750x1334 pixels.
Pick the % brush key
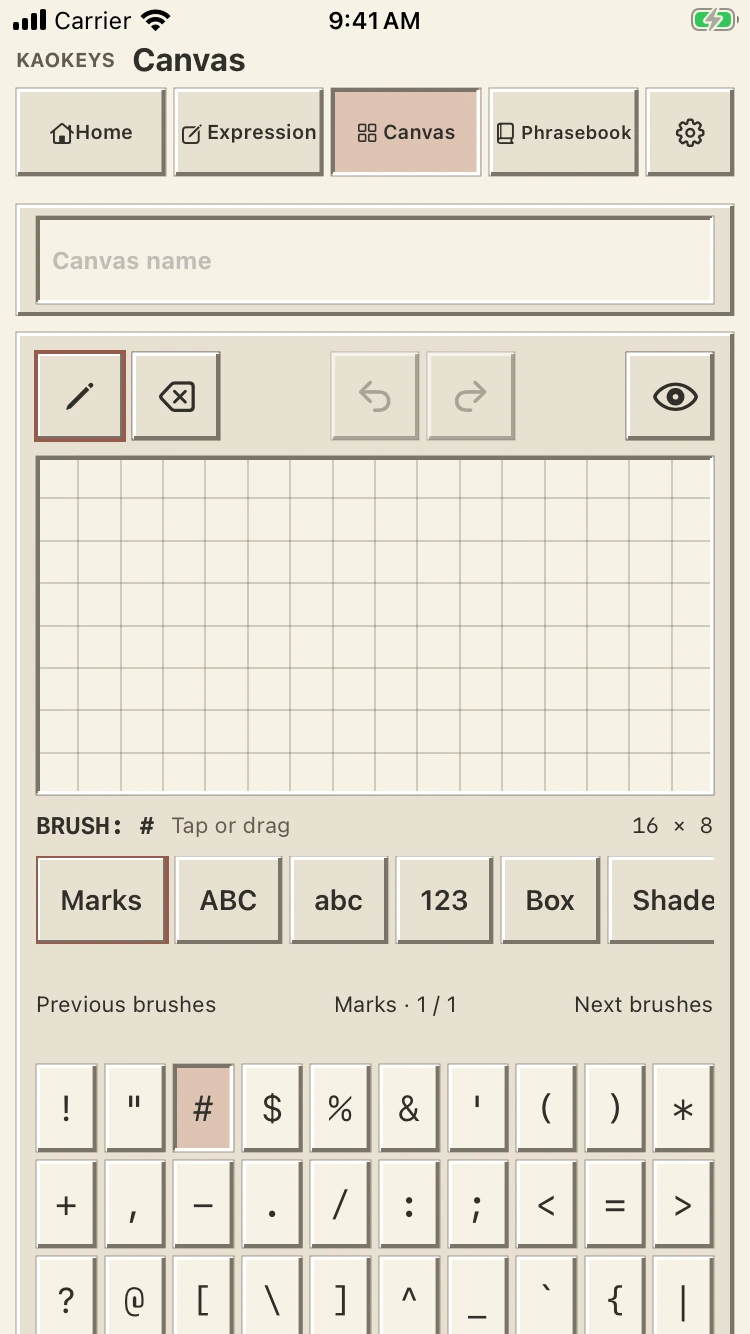(x=340, y=1108)
